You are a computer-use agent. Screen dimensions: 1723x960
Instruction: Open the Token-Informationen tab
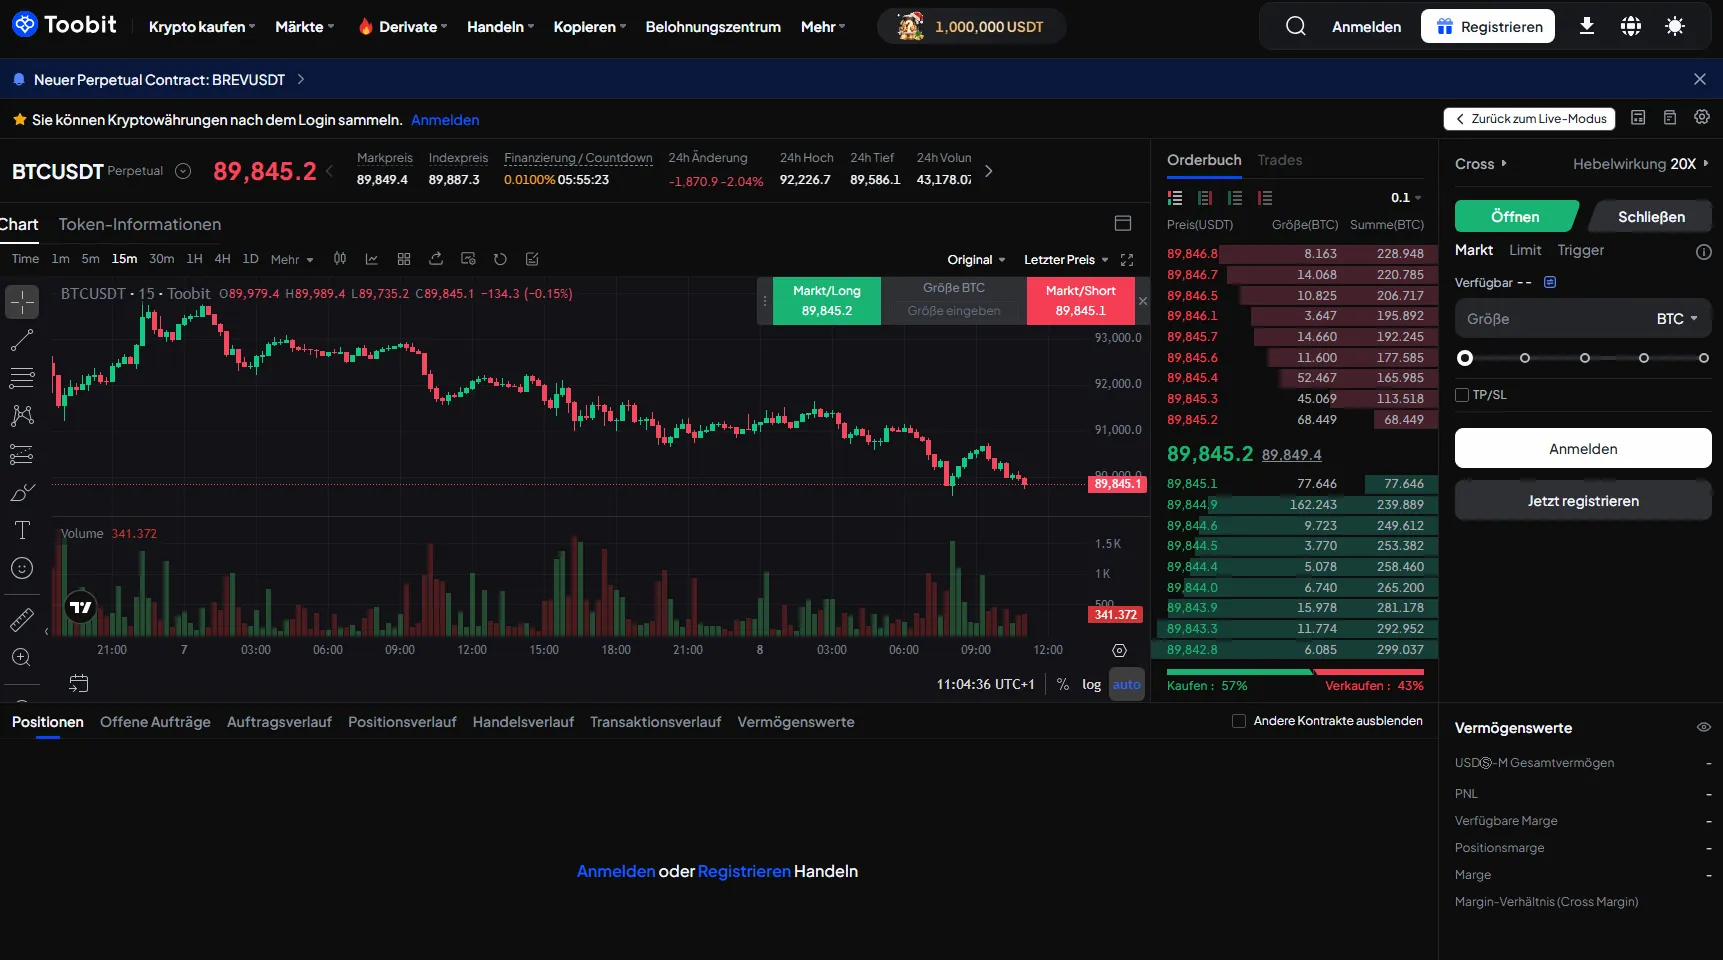140,224
